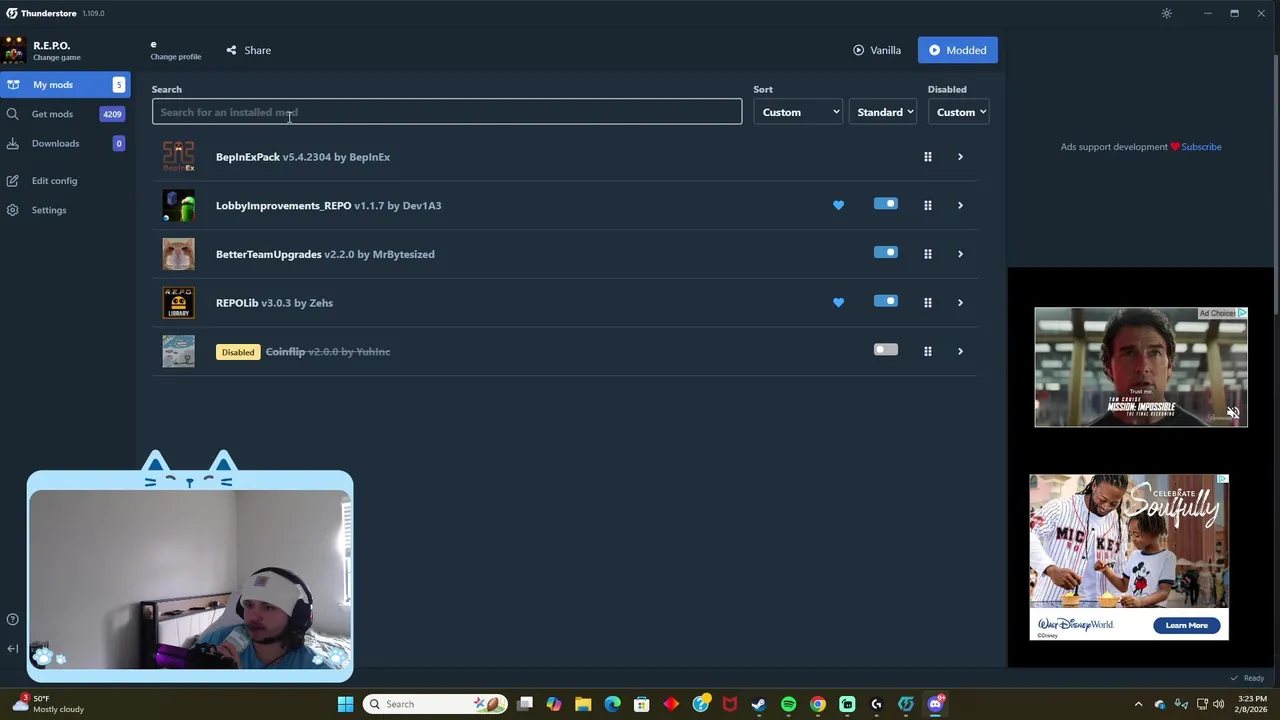Click the Coinflip mod icon
1280x720 pixels.
tap(179, 351)
